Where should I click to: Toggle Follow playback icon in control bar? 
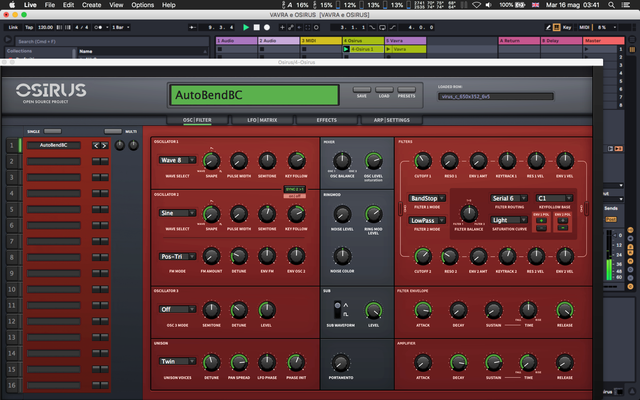point(192,27)
